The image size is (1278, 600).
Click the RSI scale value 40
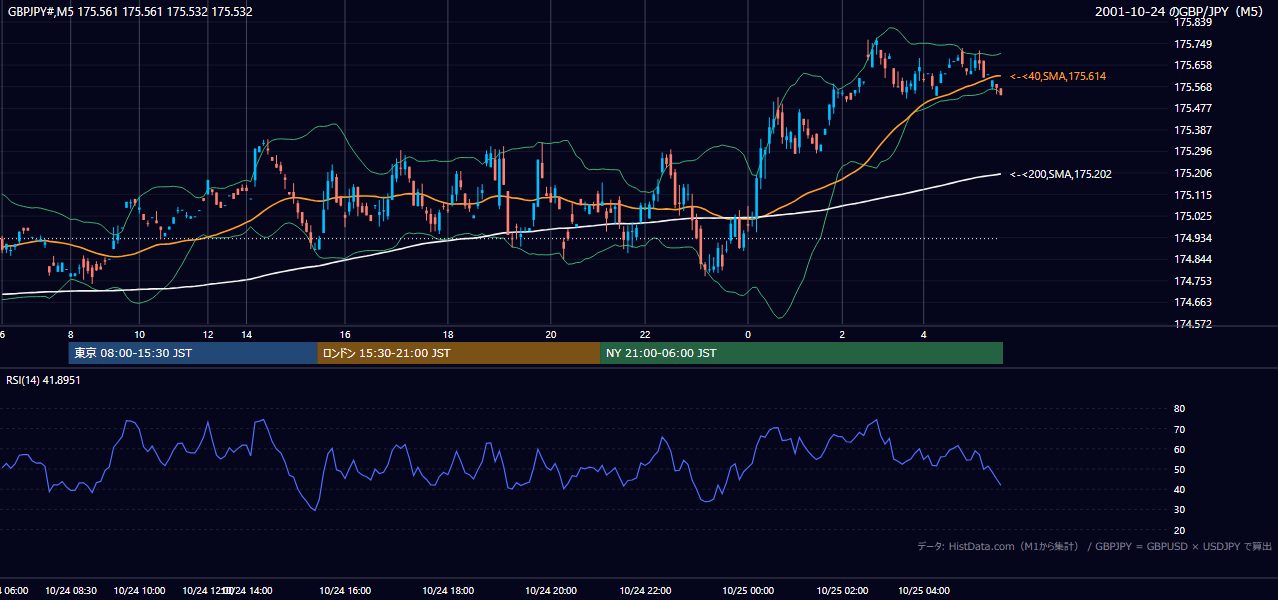tap(1179, 489)
